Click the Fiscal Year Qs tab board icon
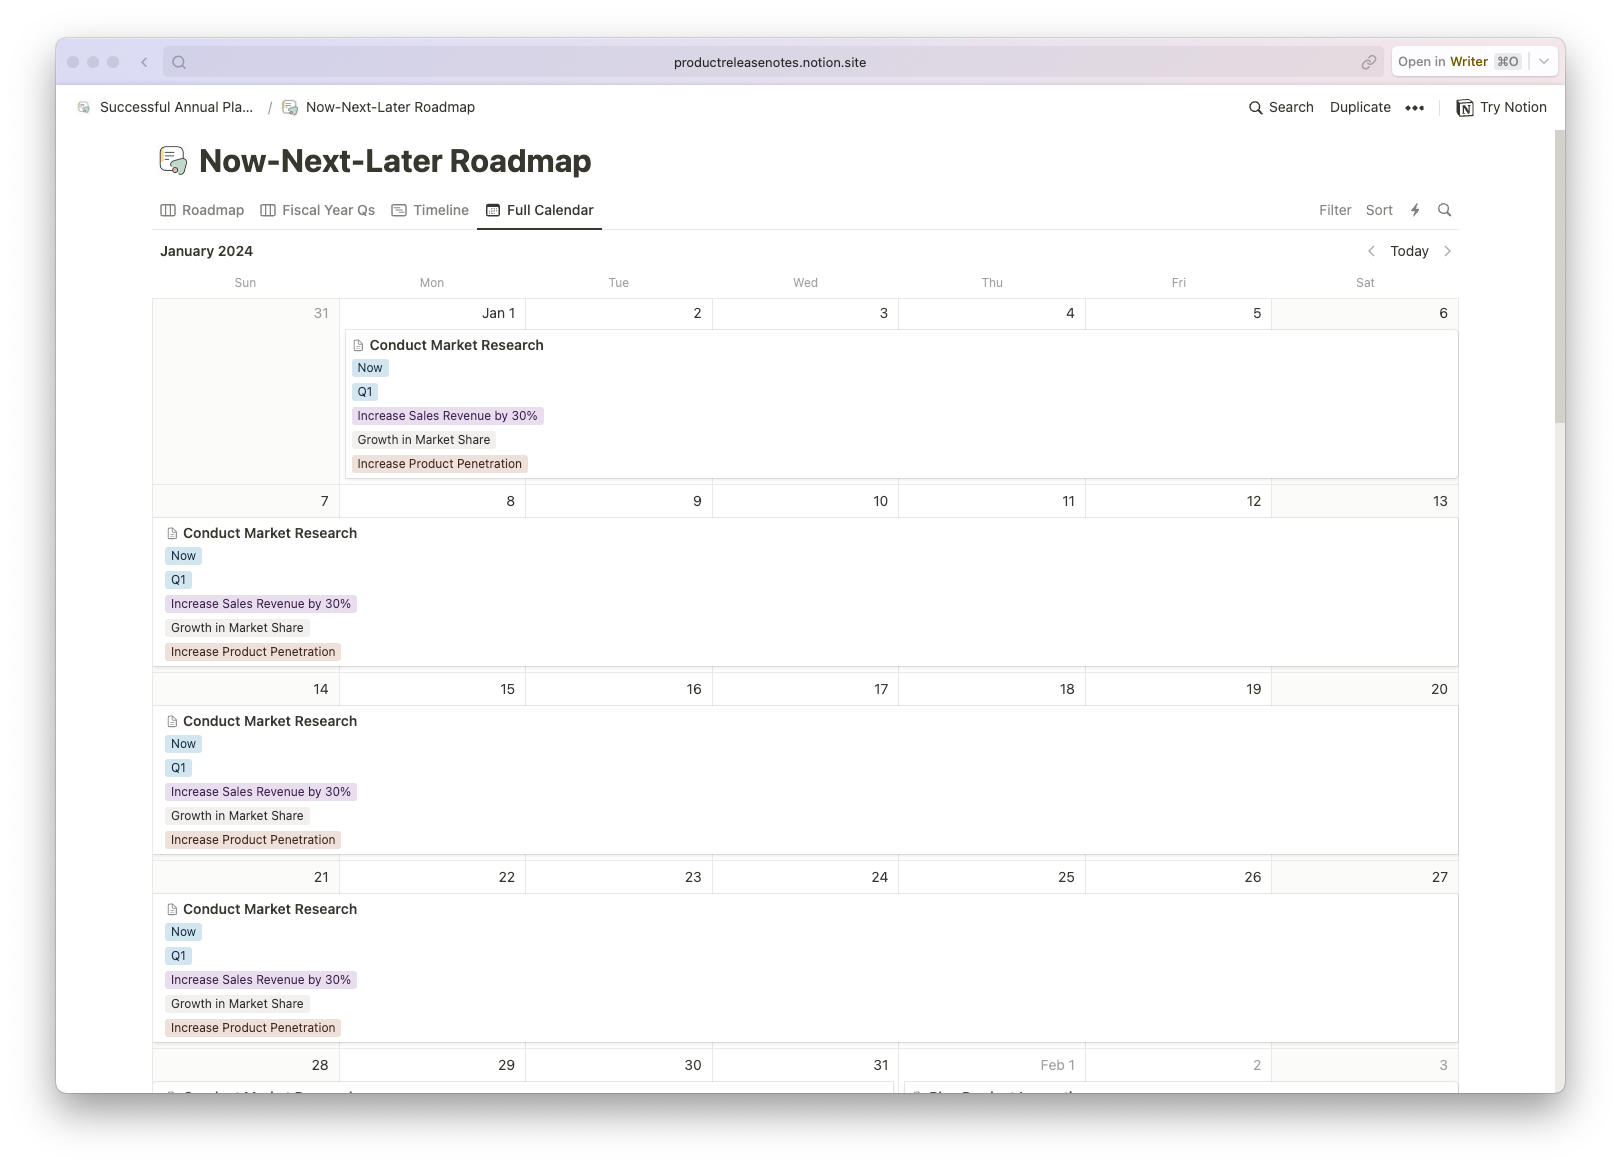1621x1167 pixels. [x=268, y=210]
